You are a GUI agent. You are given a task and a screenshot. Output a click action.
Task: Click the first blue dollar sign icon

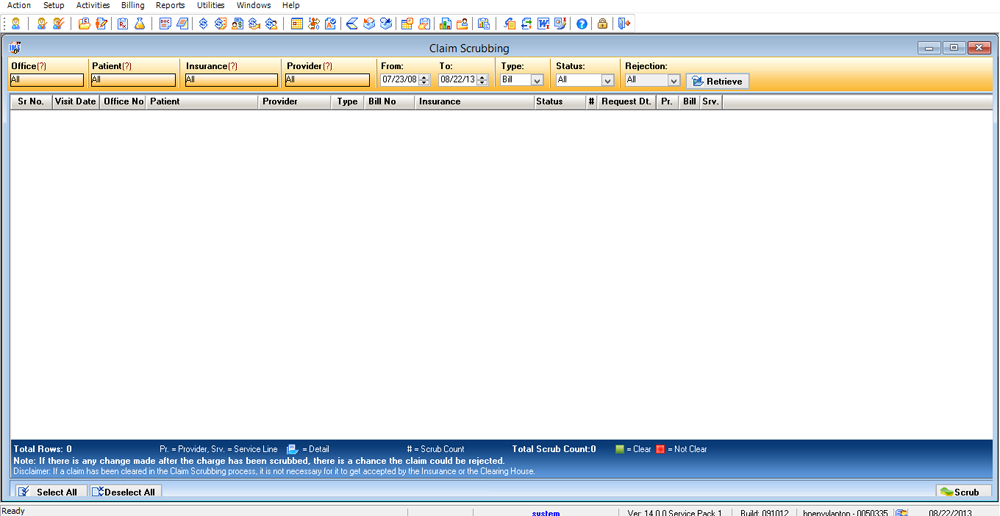[204, 24]
